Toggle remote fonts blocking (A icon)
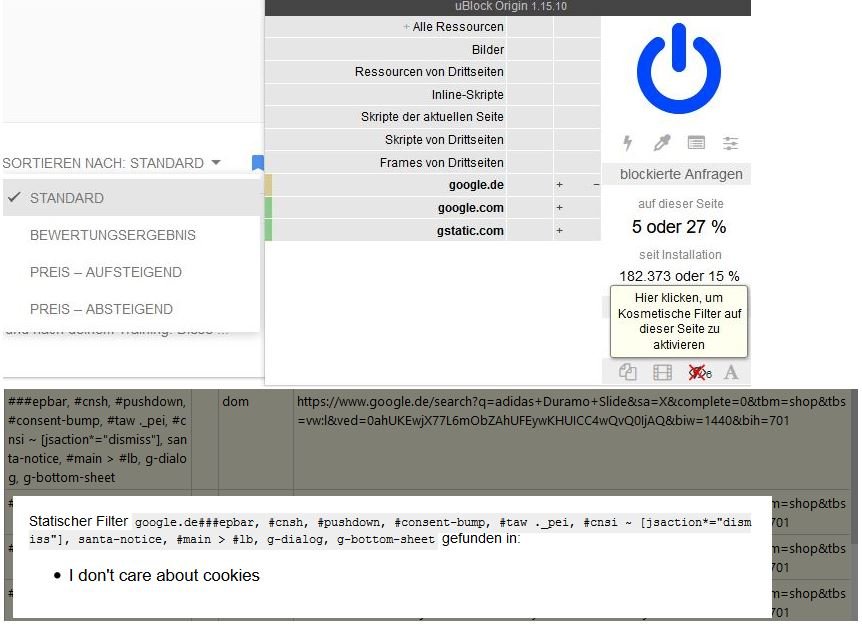The width and height of the screenshot is (862, 625). [x=731, y=372]
